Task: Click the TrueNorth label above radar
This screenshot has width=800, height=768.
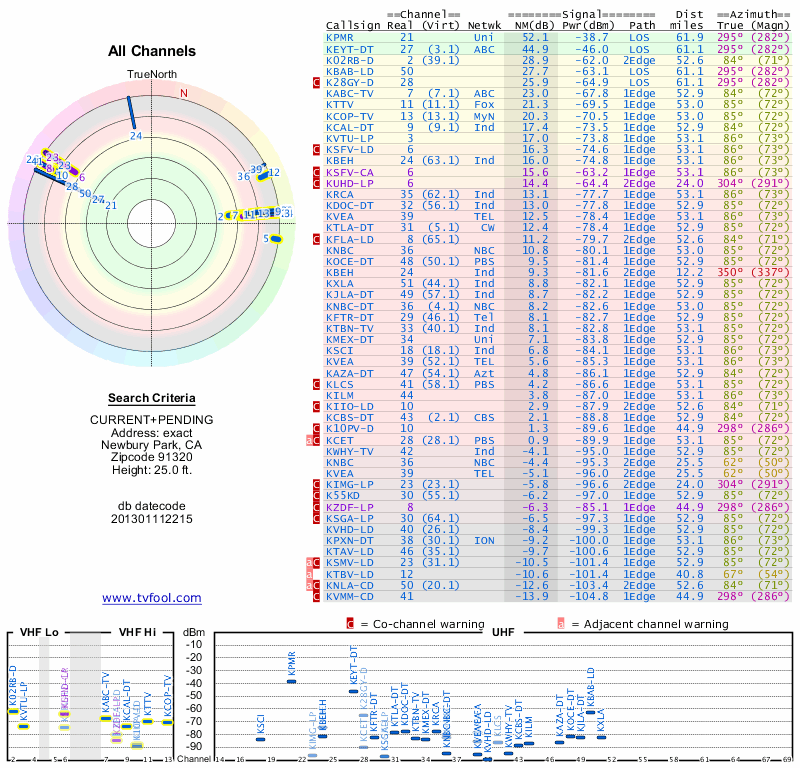Action: tap(152, 75)
